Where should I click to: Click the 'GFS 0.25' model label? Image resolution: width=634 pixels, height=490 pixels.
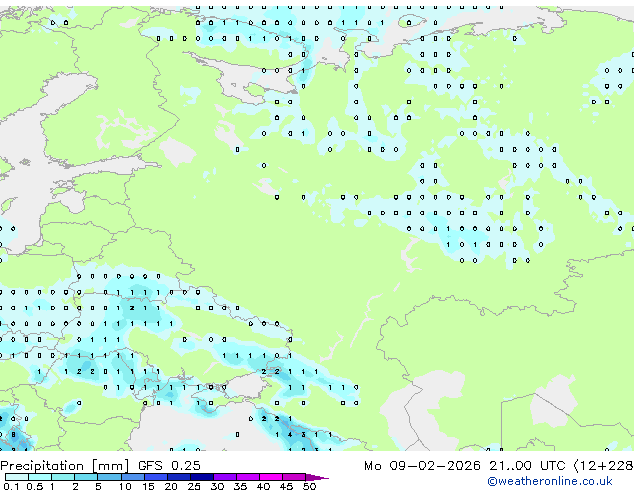coord(169,466)
